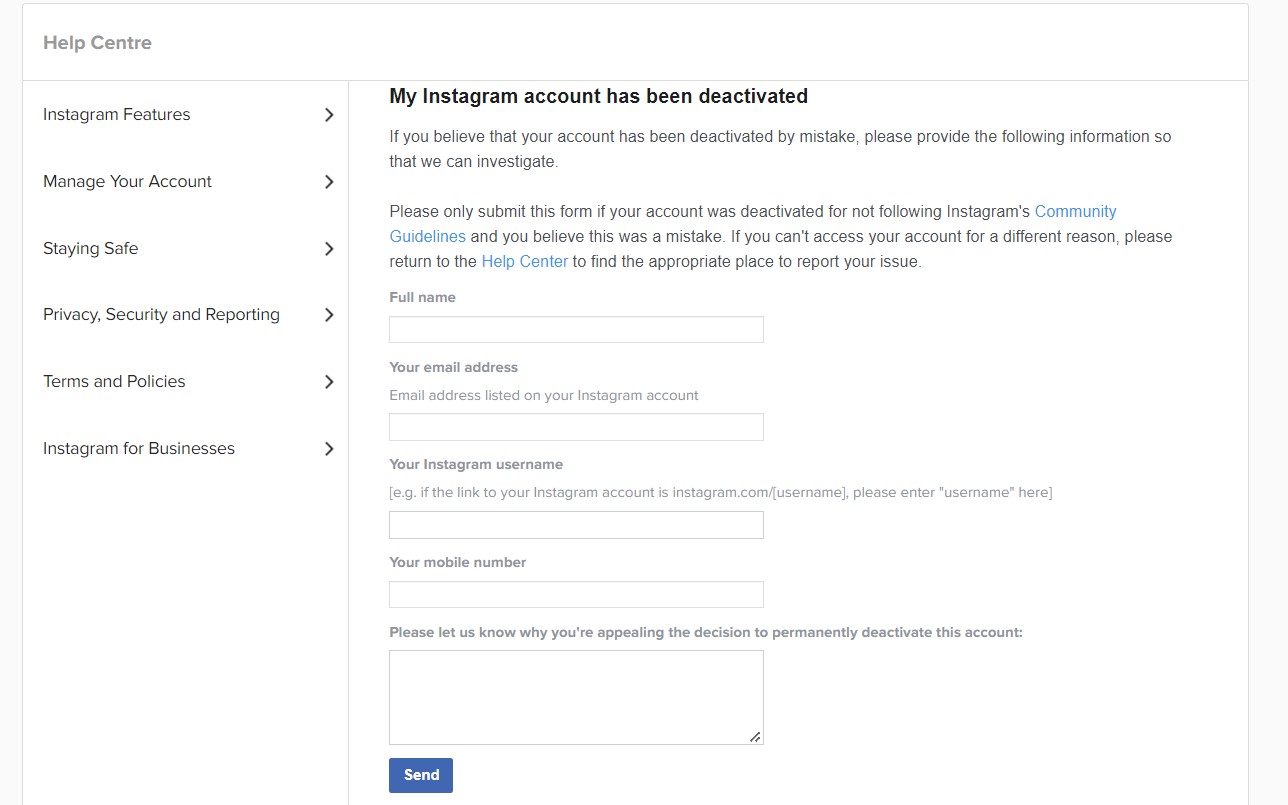Select Staying Safe from the sidebar
The width and height of the screenshot is (1288, 805).
[91, 248]
